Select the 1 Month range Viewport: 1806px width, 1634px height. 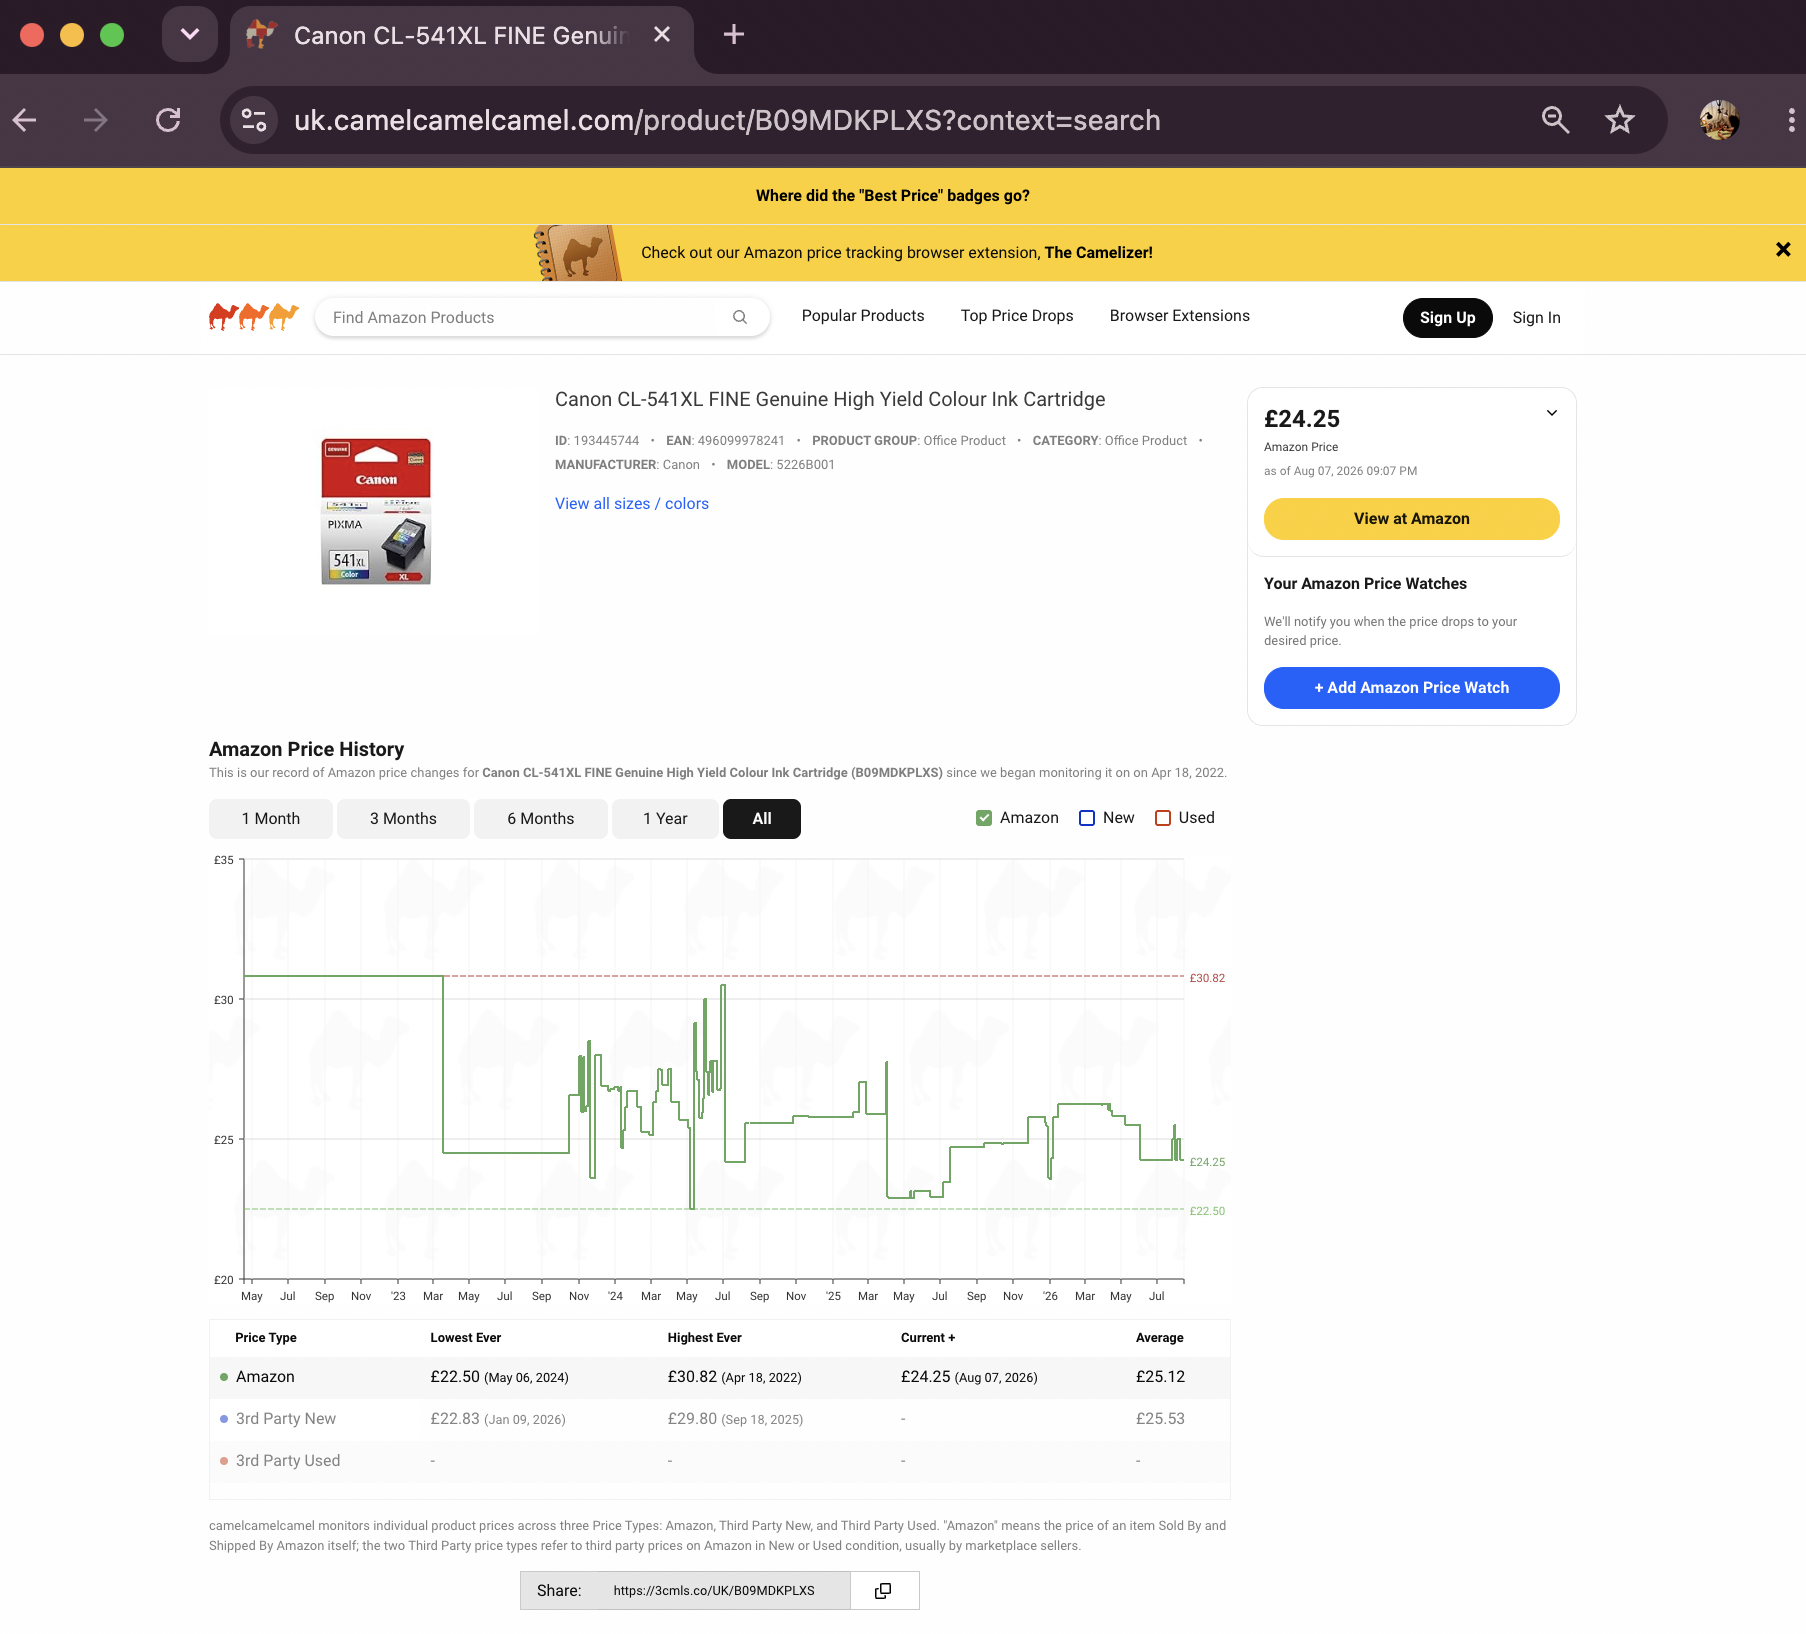coord(270,819)
